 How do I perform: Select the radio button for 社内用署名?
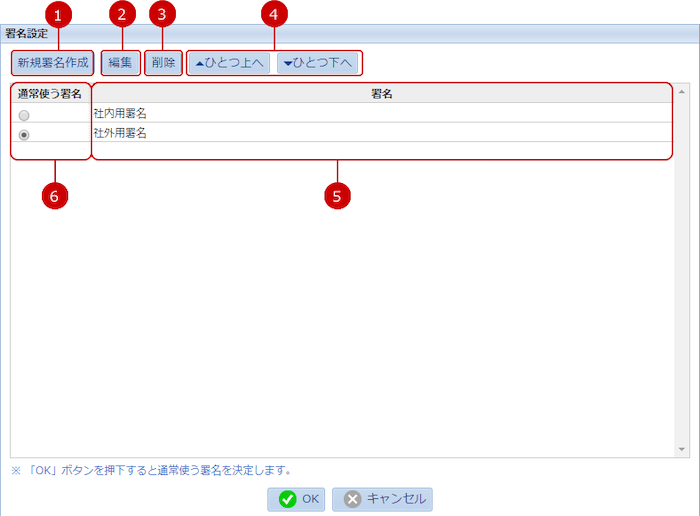click(24, 115)
